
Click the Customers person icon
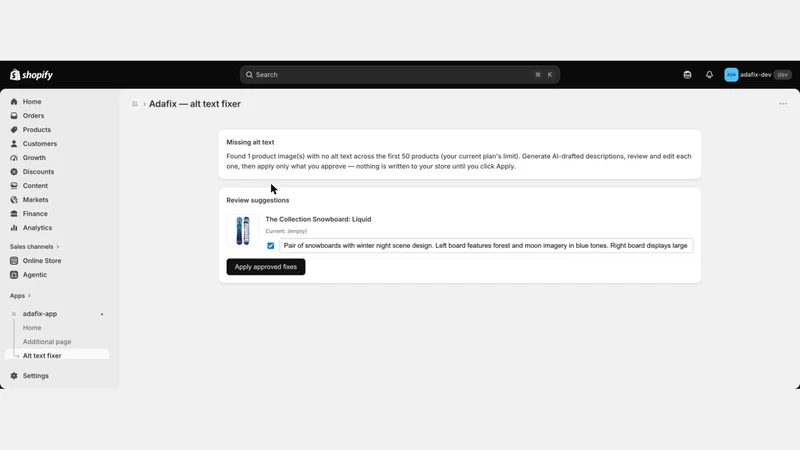(14, 144)
